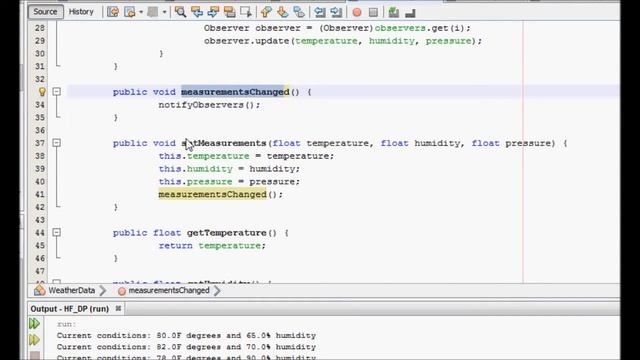This screenshot has width=640, height=360.
Task: Collapse the measurementsChanged method fold
Action: (56, 92)
